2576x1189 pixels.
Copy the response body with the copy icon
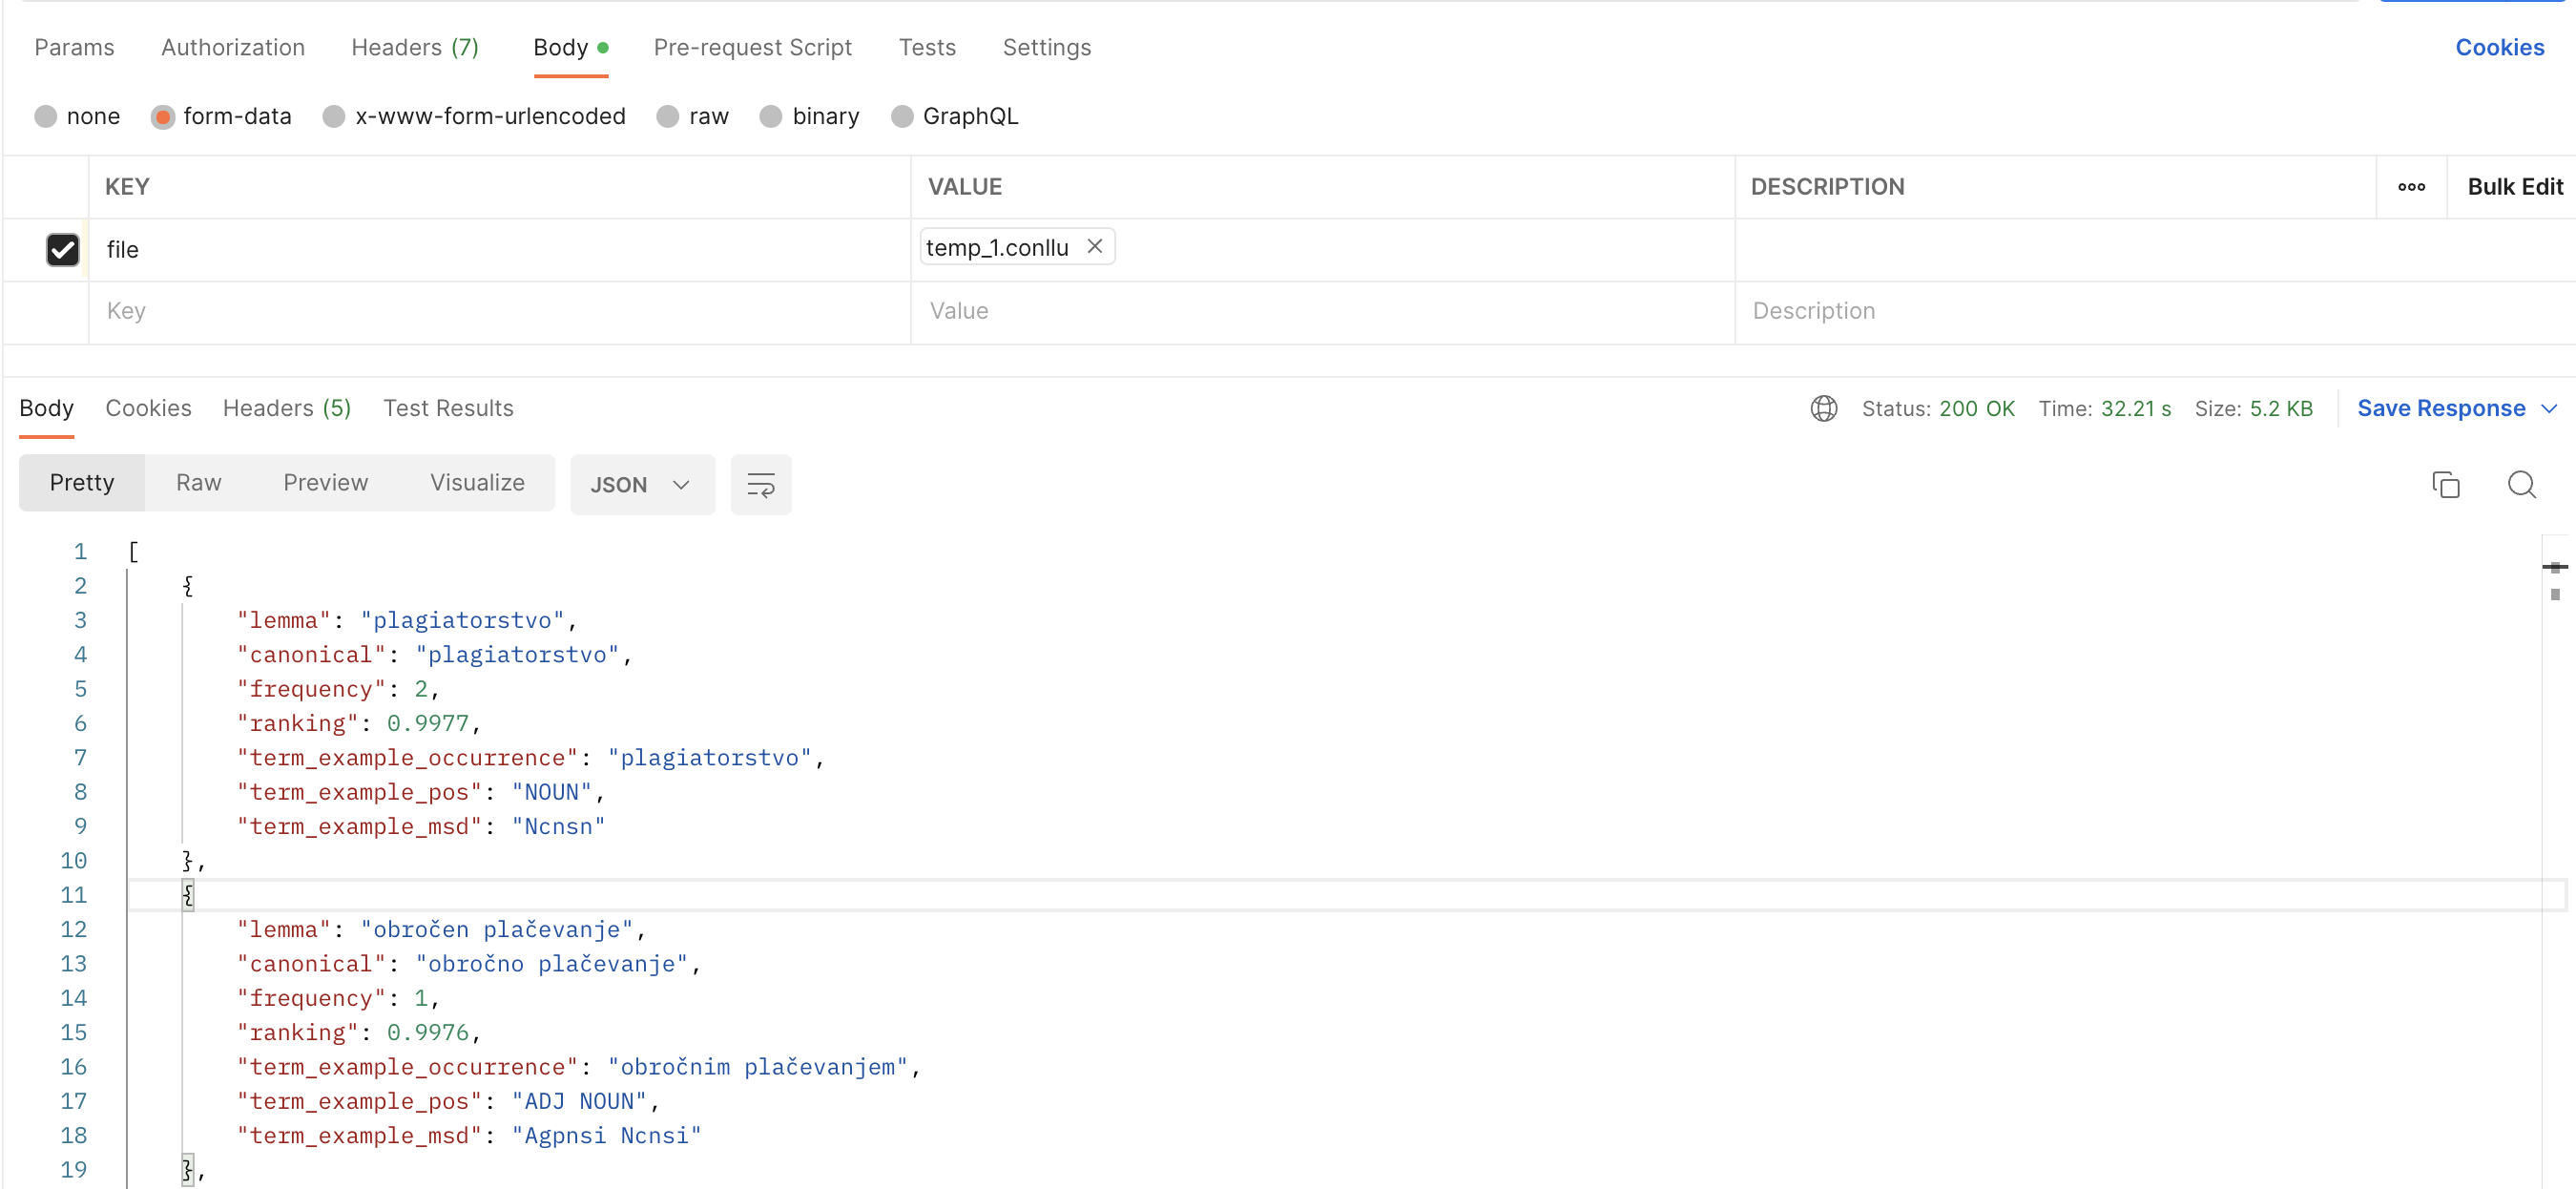[2445, 485]
